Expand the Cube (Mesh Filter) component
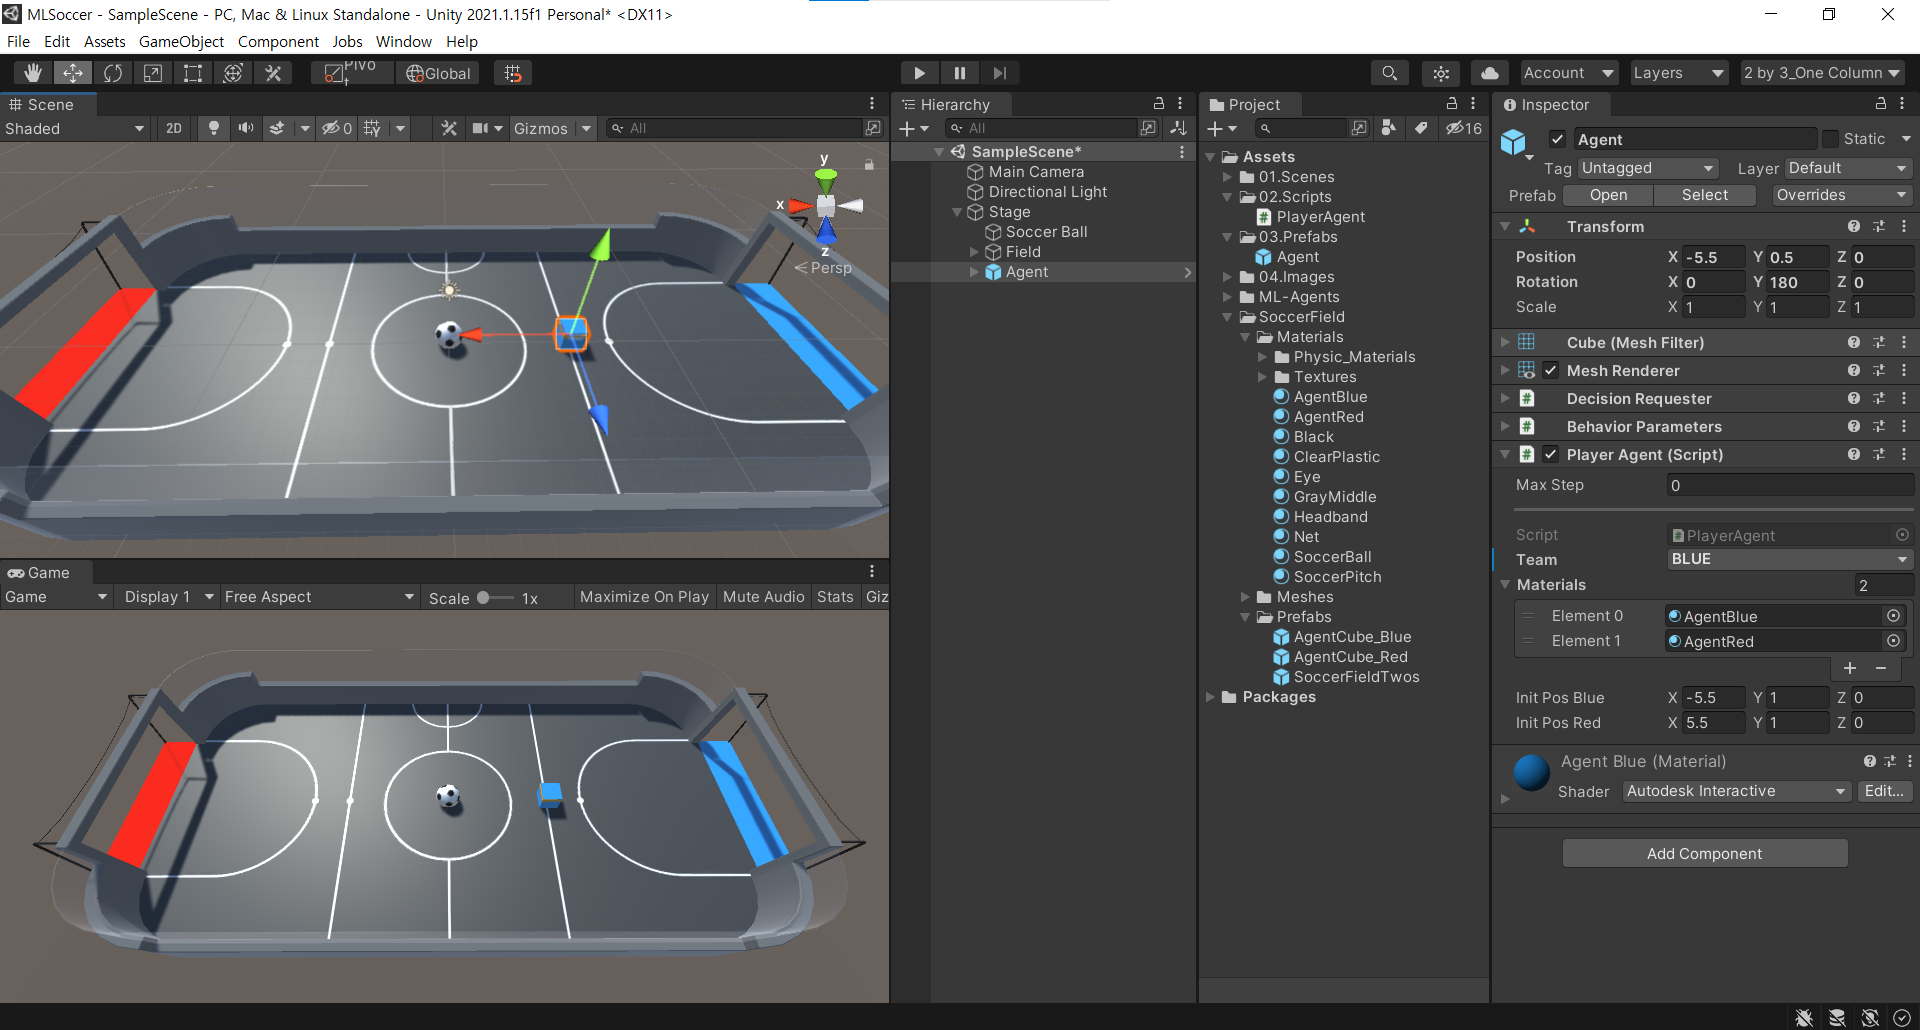The height and width of the screenshot is (1030, 1920). pos(1505,342)
